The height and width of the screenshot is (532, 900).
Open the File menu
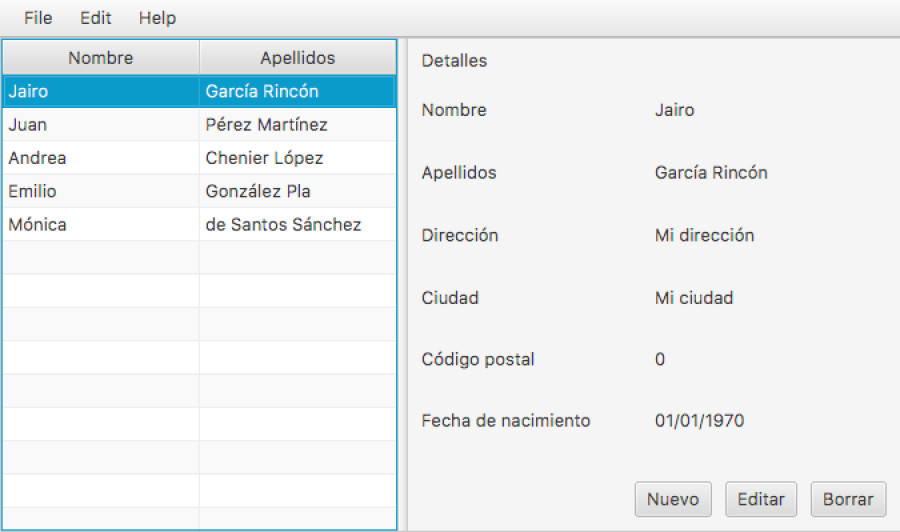point(38,18)
